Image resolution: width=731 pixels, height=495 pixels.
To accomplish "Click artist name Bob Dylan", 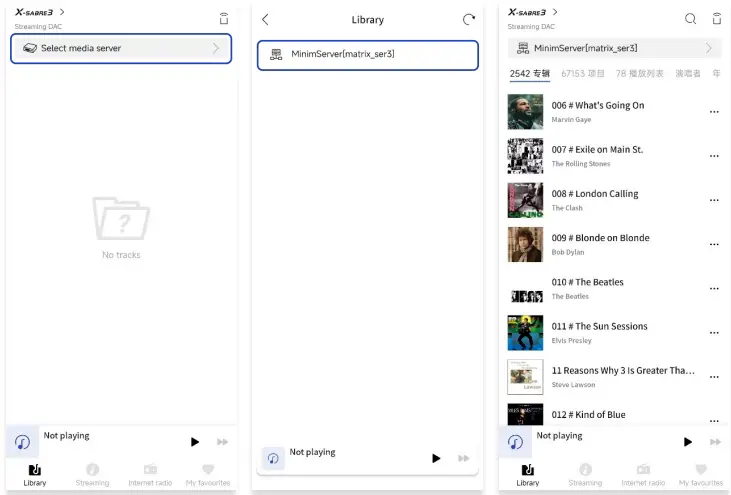I will point(568,252).
